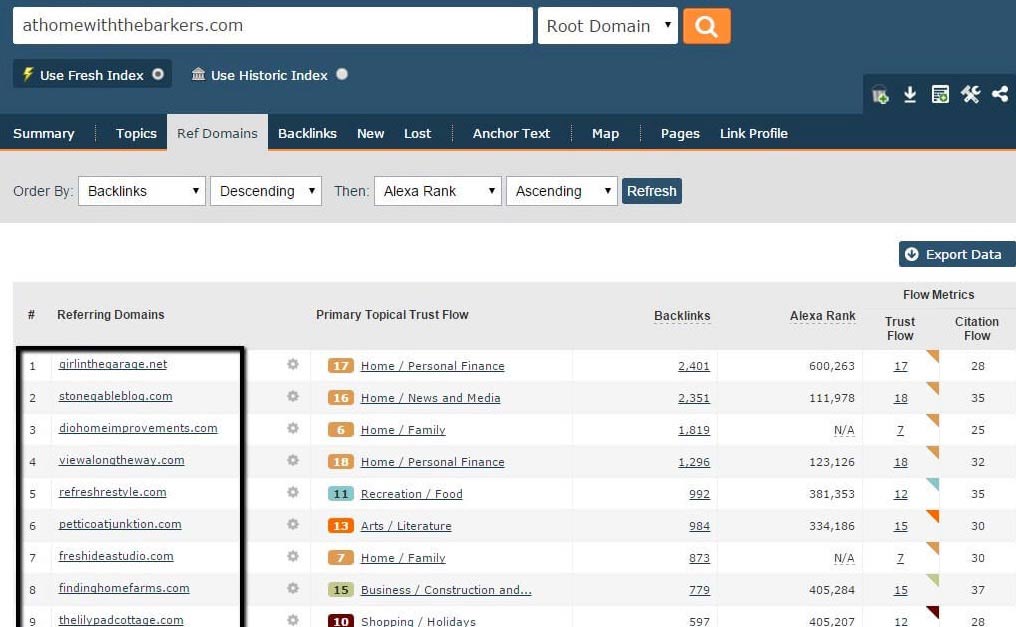Click the create report icon
The image size is (1016, 627).
(940, 95)
